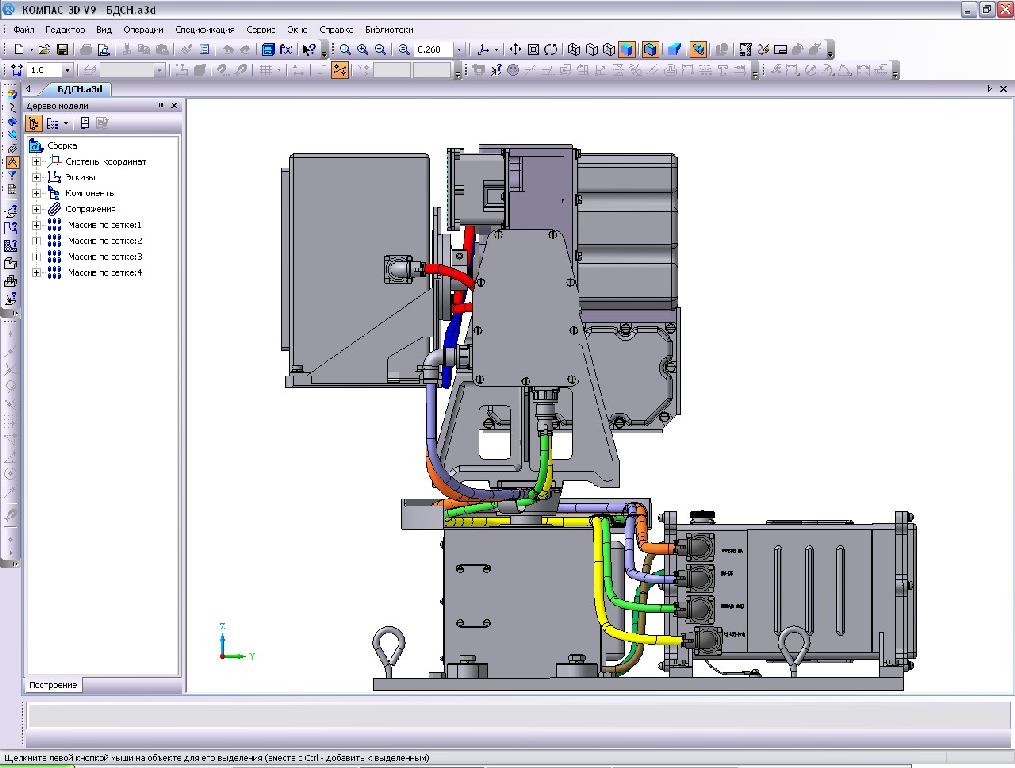This screenshot has height=768, width=1015.
Task: Open the Операции menu
Action: tap(143, 30)
